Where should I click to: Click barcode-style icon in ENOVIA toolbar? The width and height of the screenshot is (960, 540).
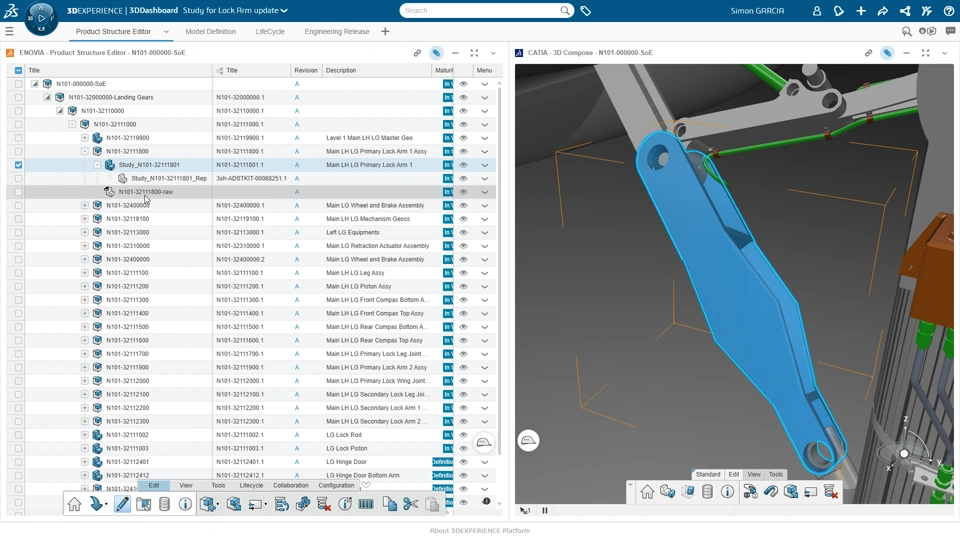point(366,504)
